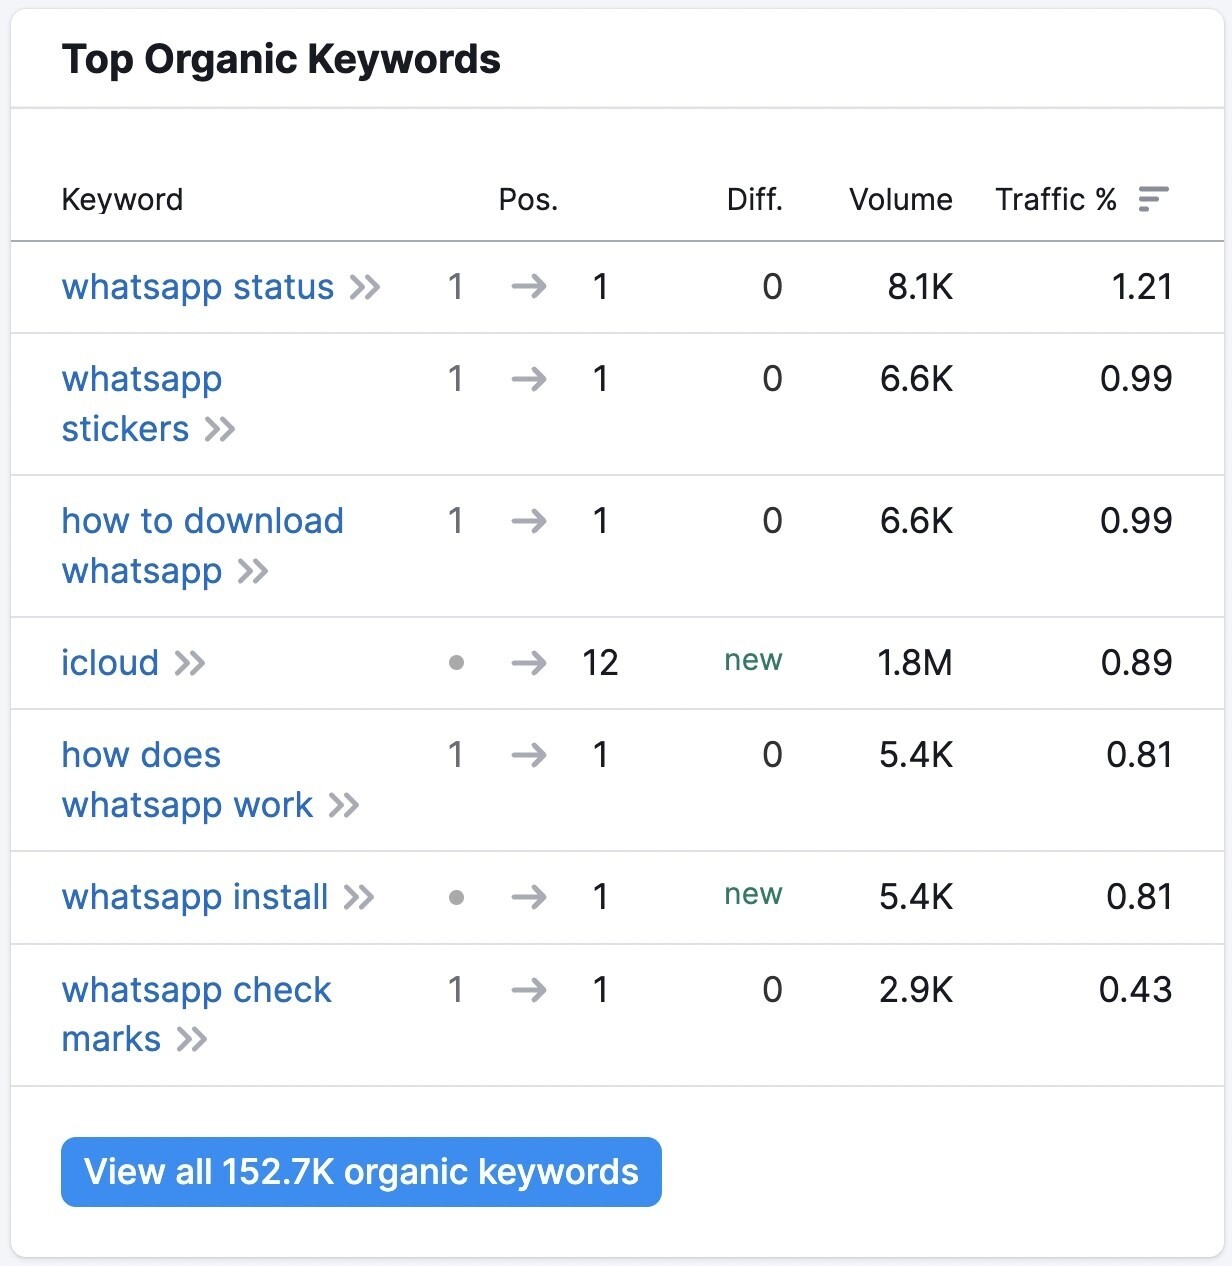Select the 8.1K volume value
Image resolution: width=1232 pixels, height=1266 pixels.
point(920,288)
